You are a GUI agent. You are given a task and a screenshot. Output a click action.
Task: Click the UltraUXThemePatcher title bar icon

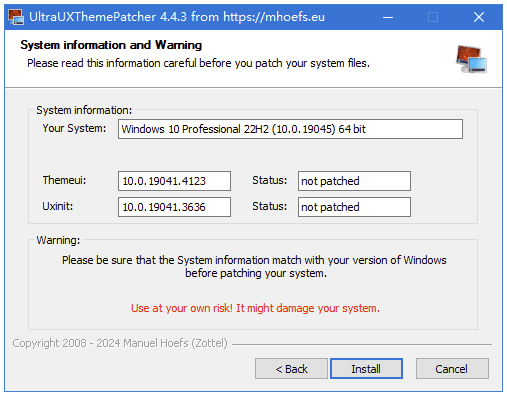pos(16,17)
